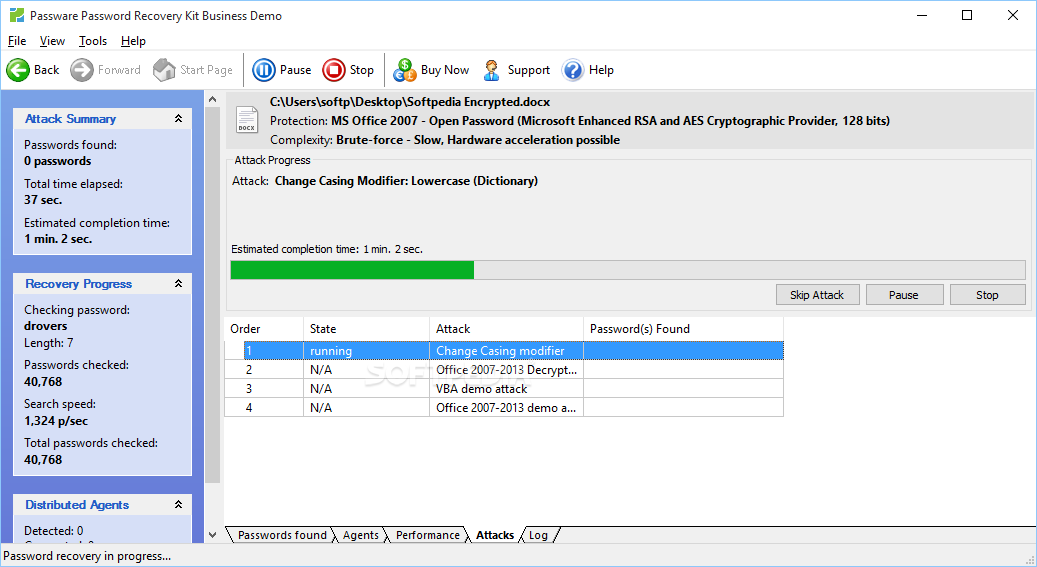The width and height of the screenshot is (1037, 567).
Task: Select the VBA demo attack row
Action: pyautogui.click(x=504, y=389)
